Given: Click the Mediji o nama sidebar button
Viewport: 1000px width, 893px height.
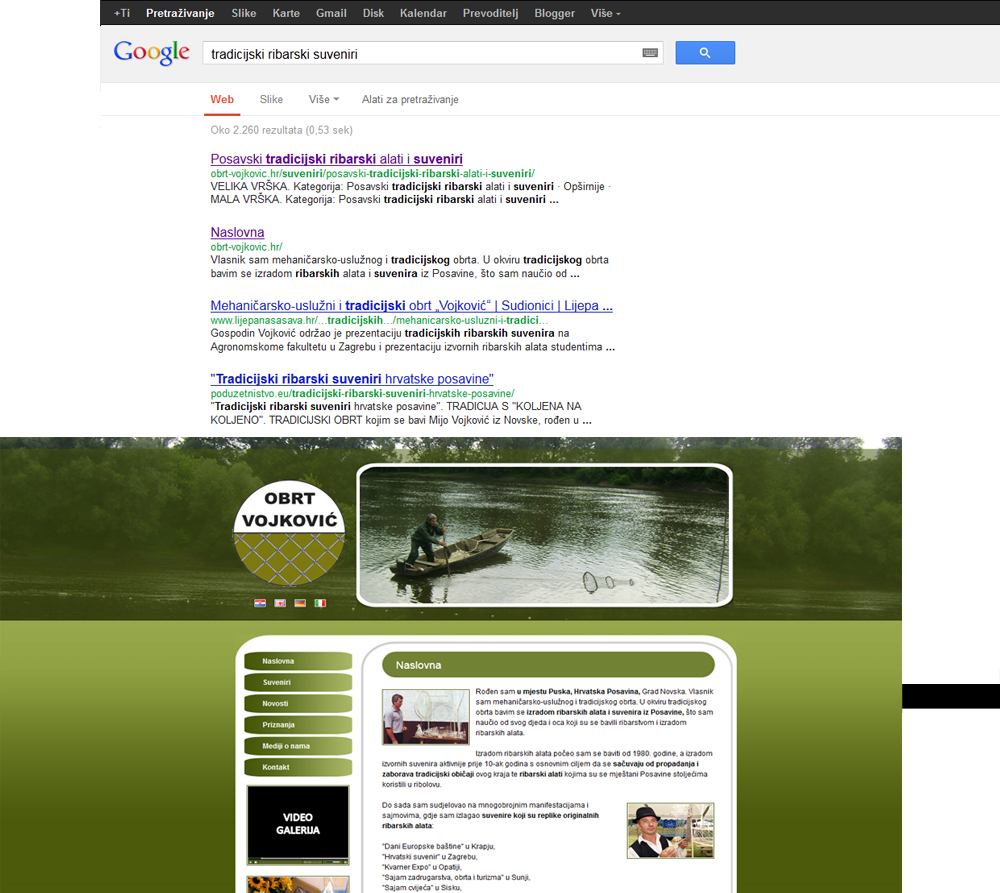Looking at the screenshot, I should (x=298, y=746).
